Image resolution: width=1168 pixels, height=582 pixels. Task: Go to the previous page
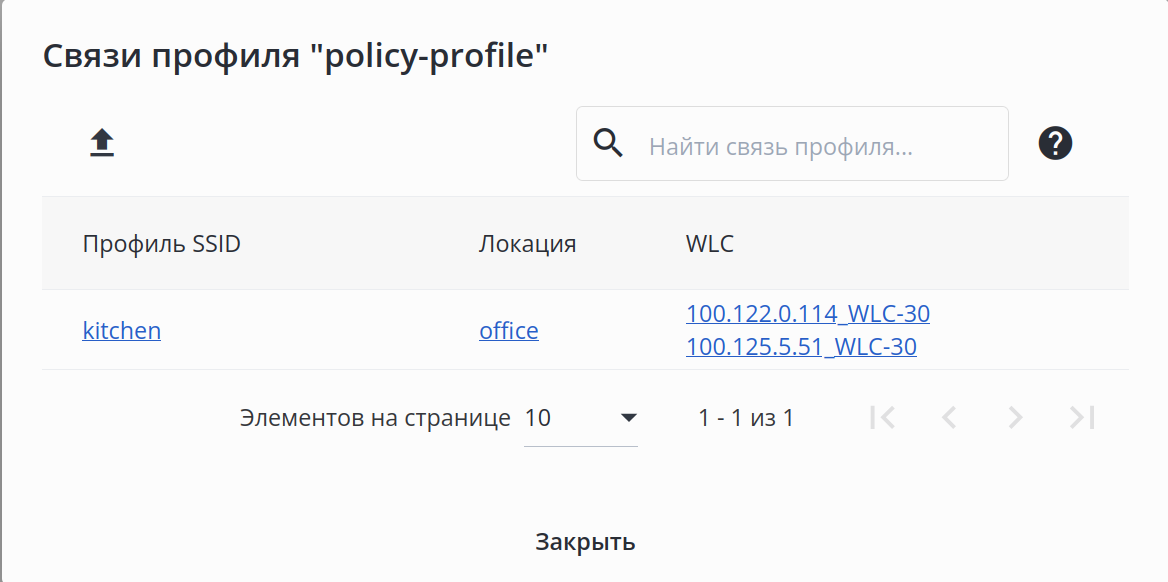pyautogui.click(x=949, y=418)
